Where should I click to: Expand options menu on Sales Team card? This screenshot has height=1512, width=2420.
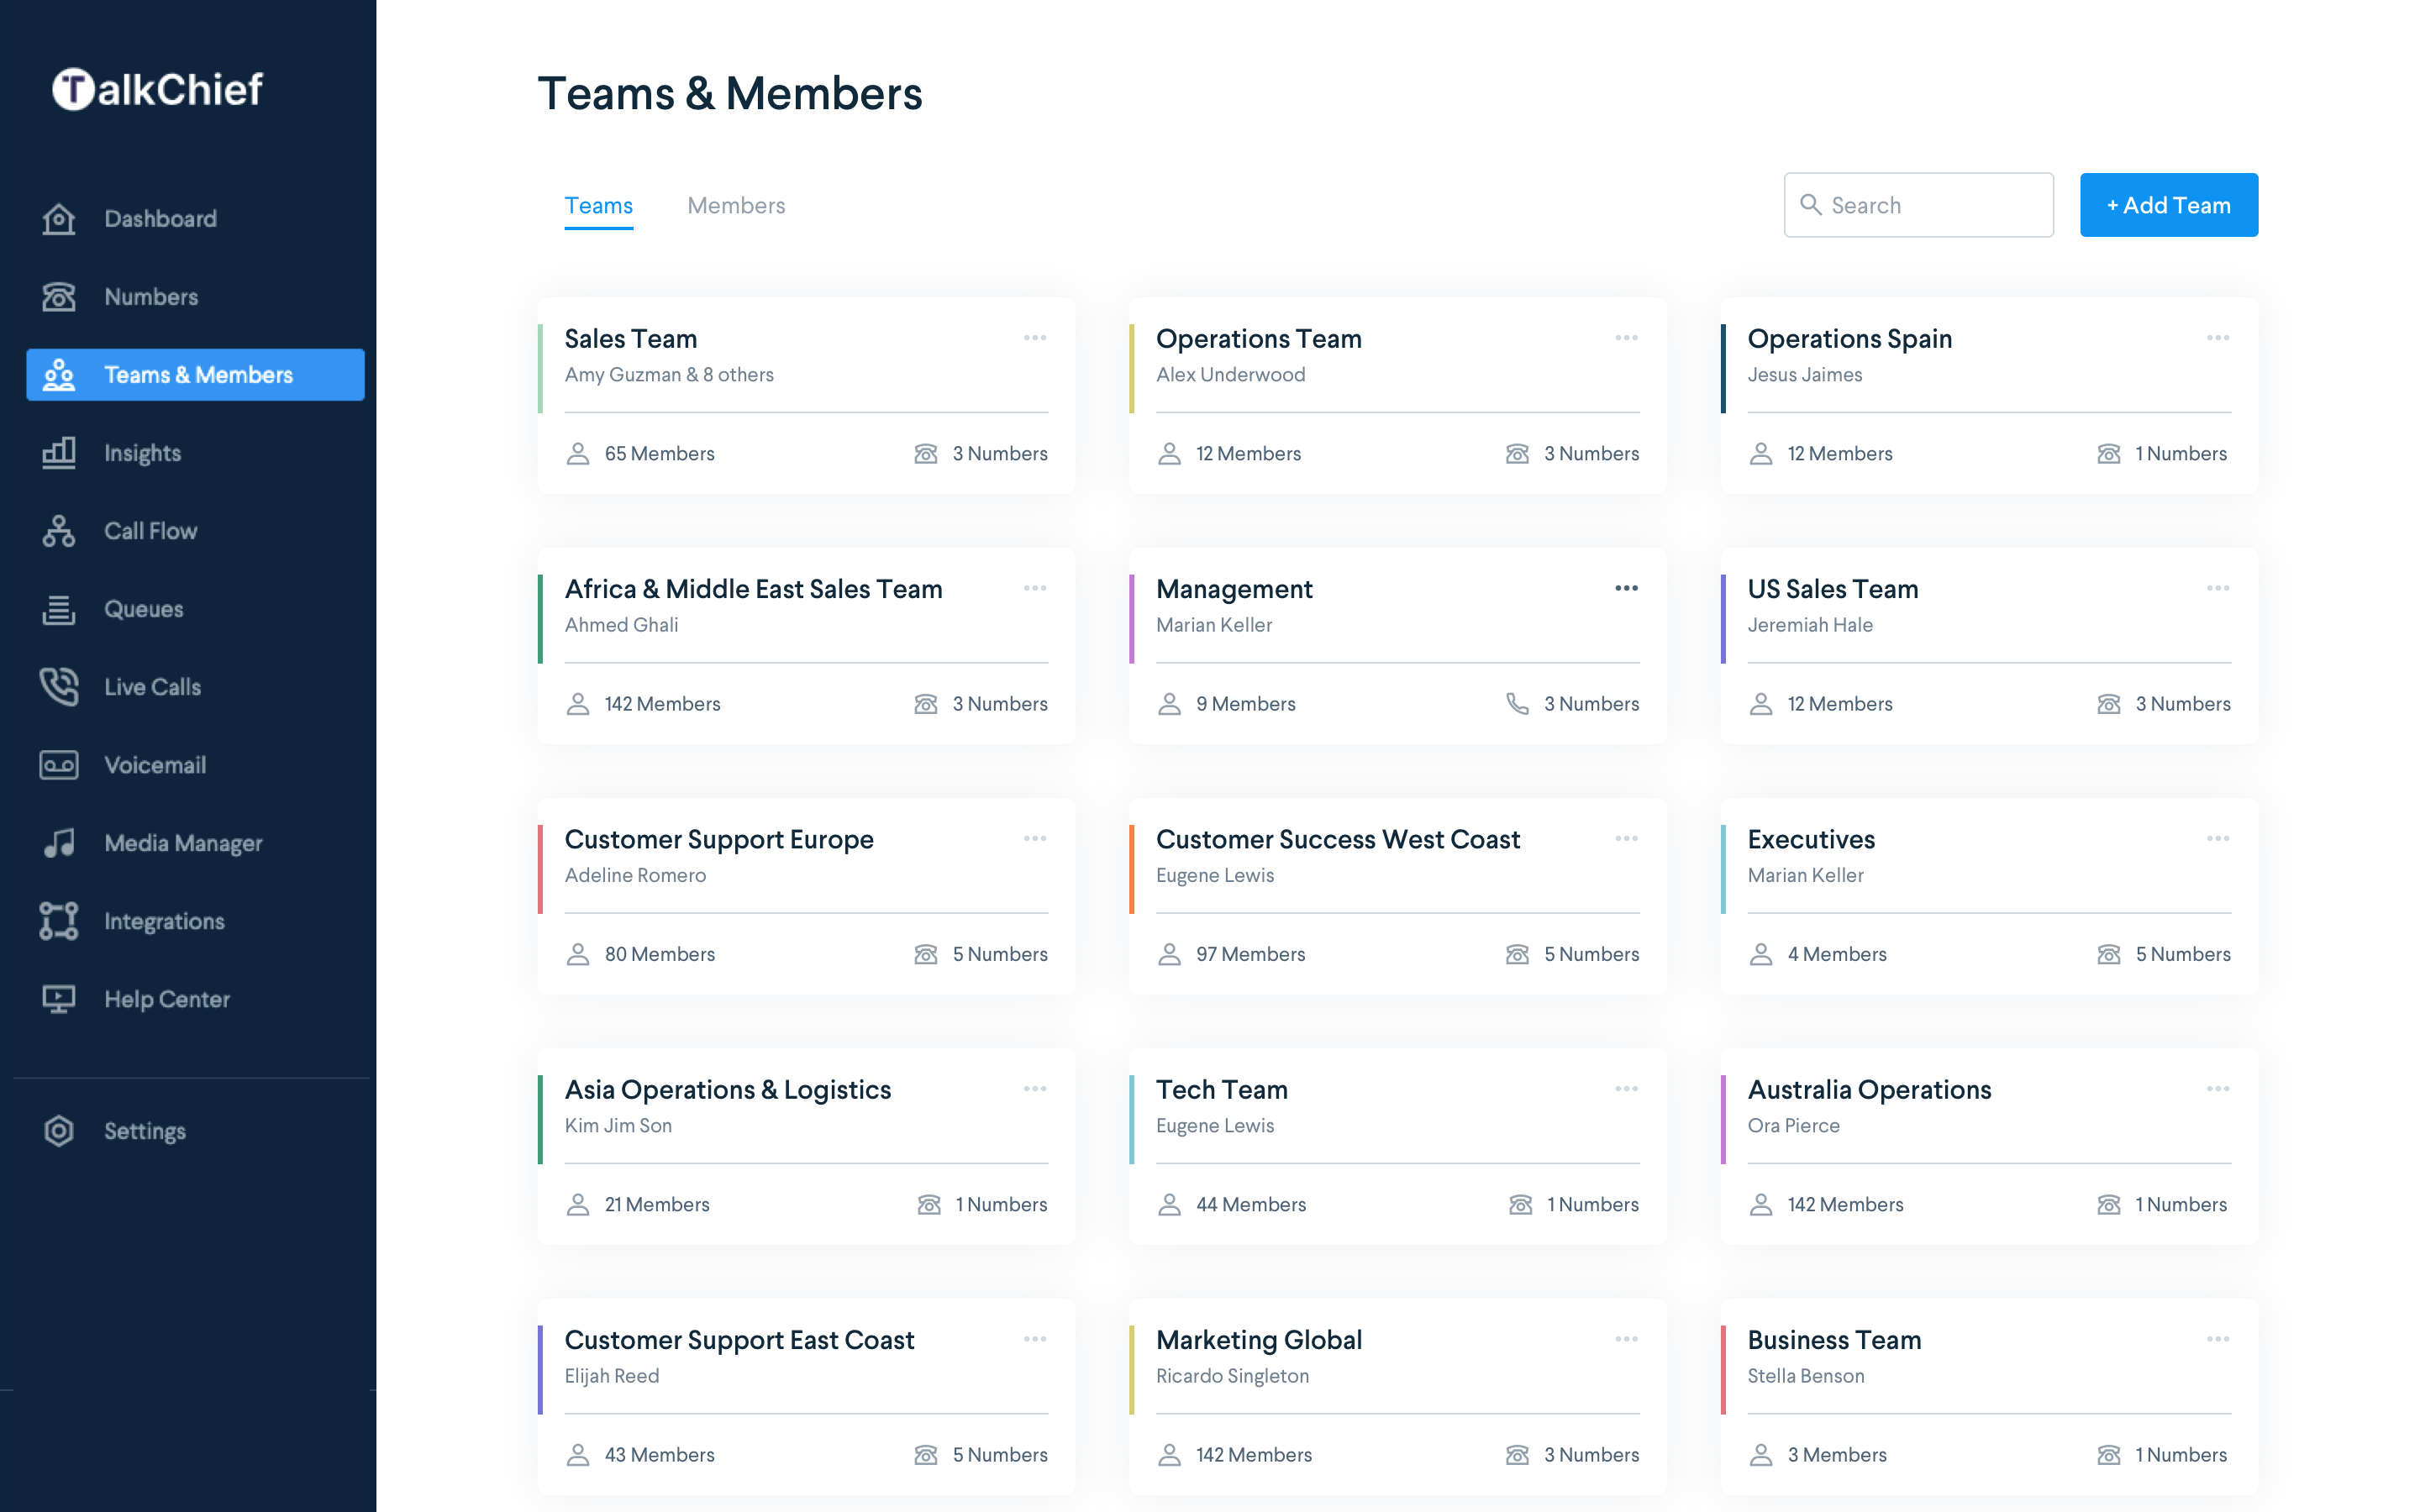tap(1035, 338)
